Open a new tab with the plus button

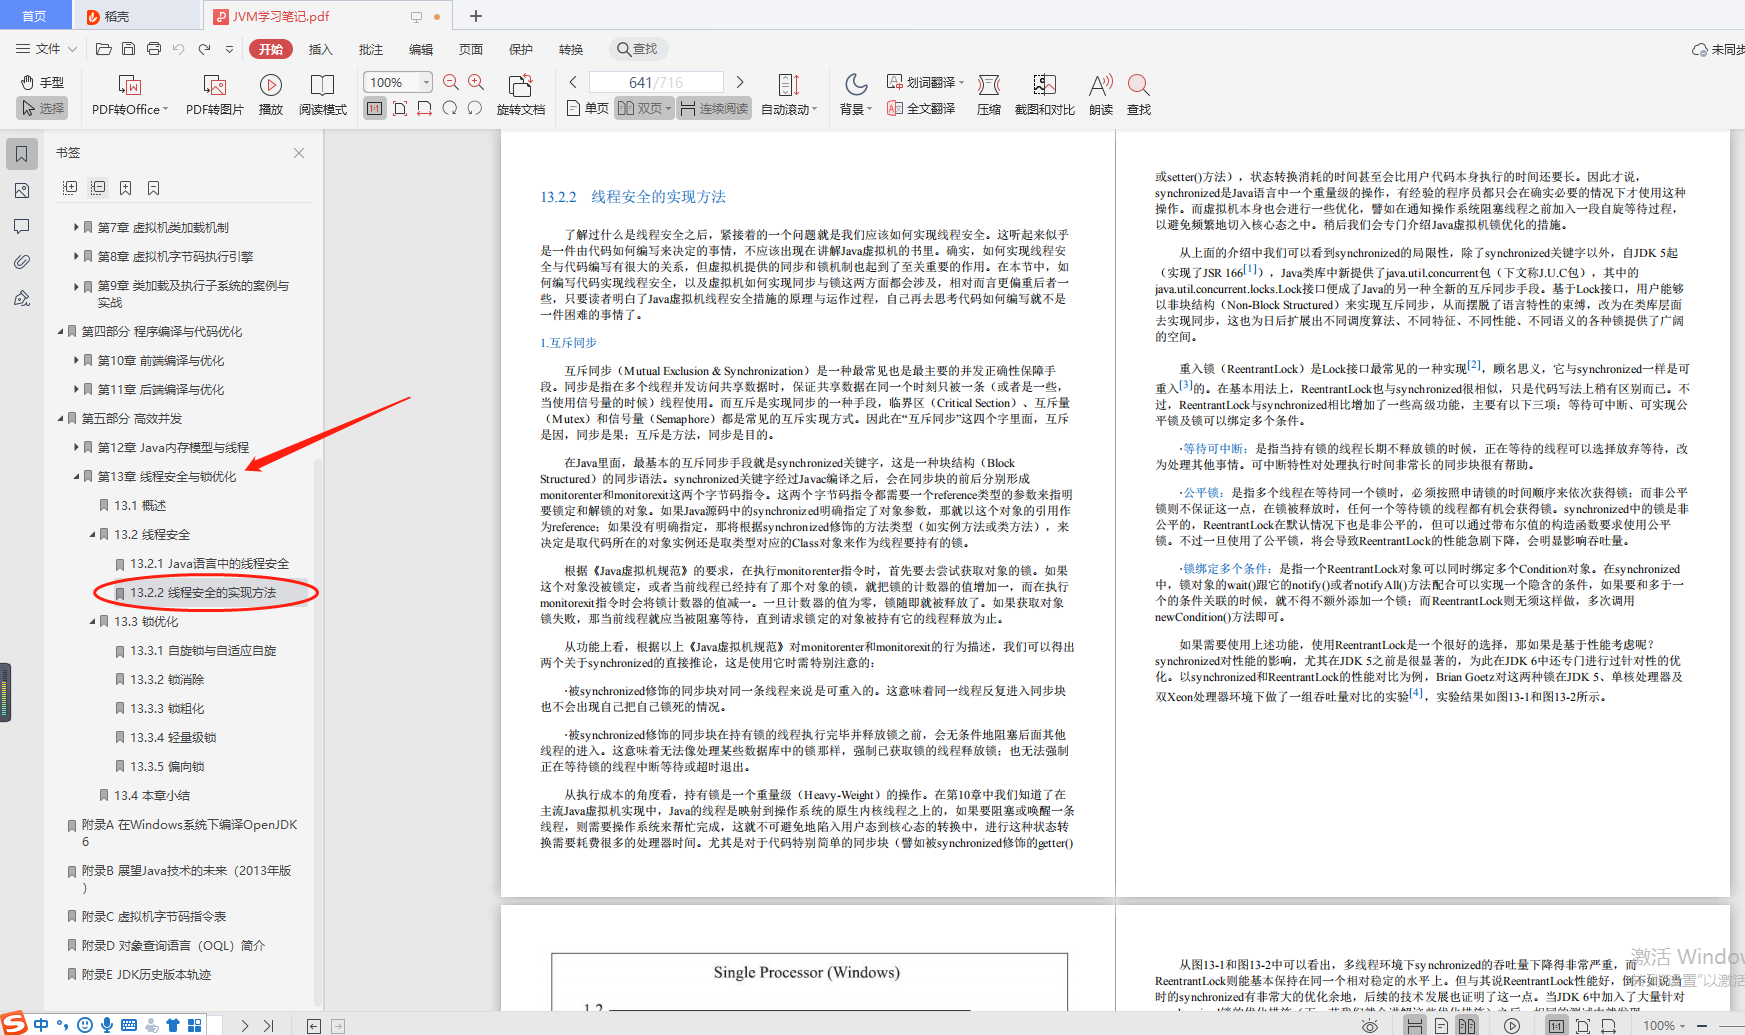(x=476, y=16)
